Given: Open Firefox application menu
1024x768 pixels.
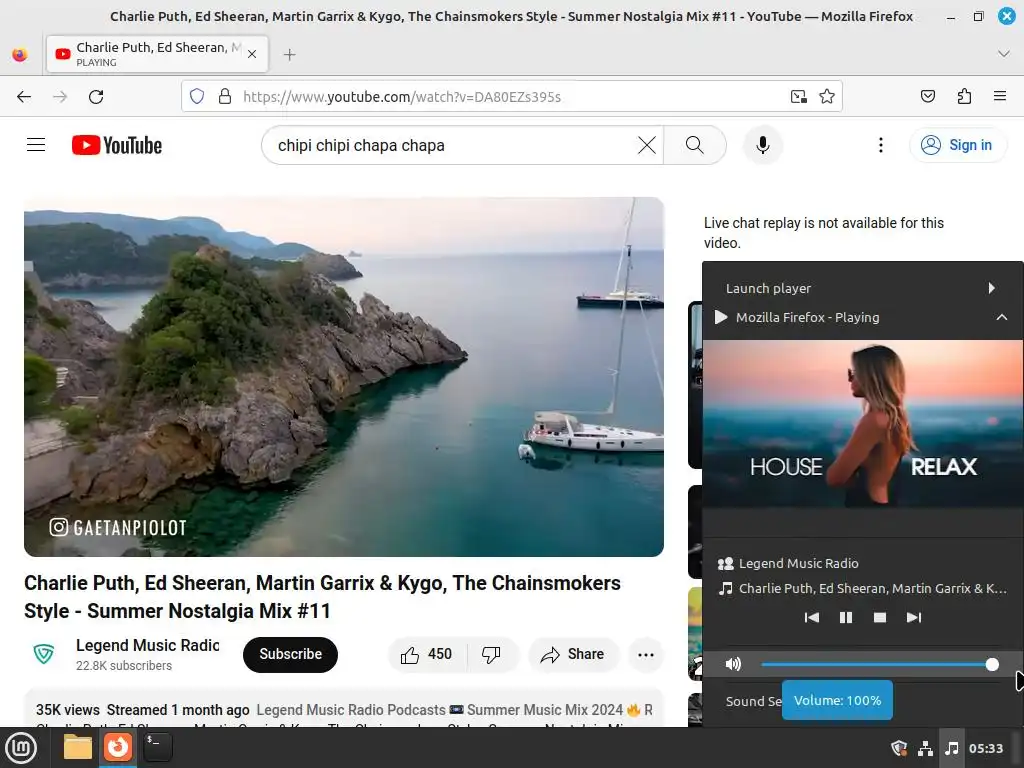Looking at the screenshot, I should (1000, 97).
